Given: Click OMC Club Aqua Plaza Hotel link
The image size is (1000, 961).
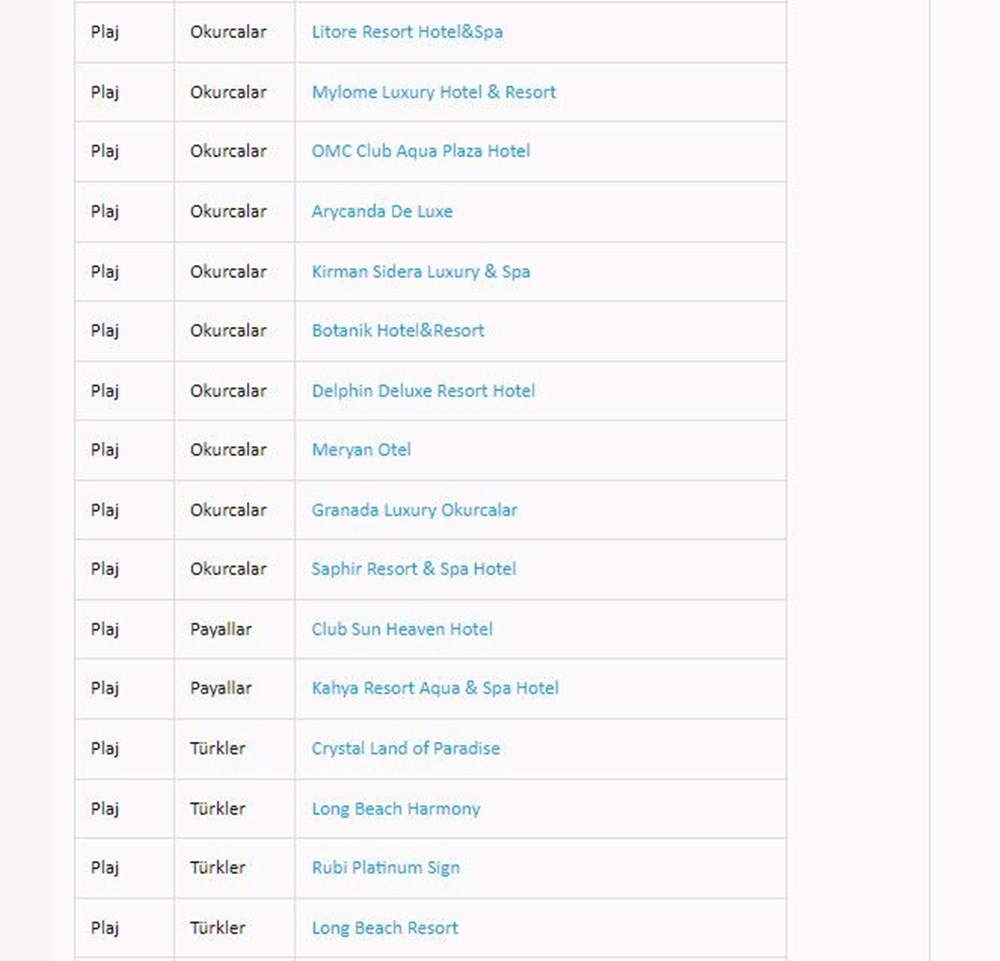Looking at the screenshot, I should [420, 151].
